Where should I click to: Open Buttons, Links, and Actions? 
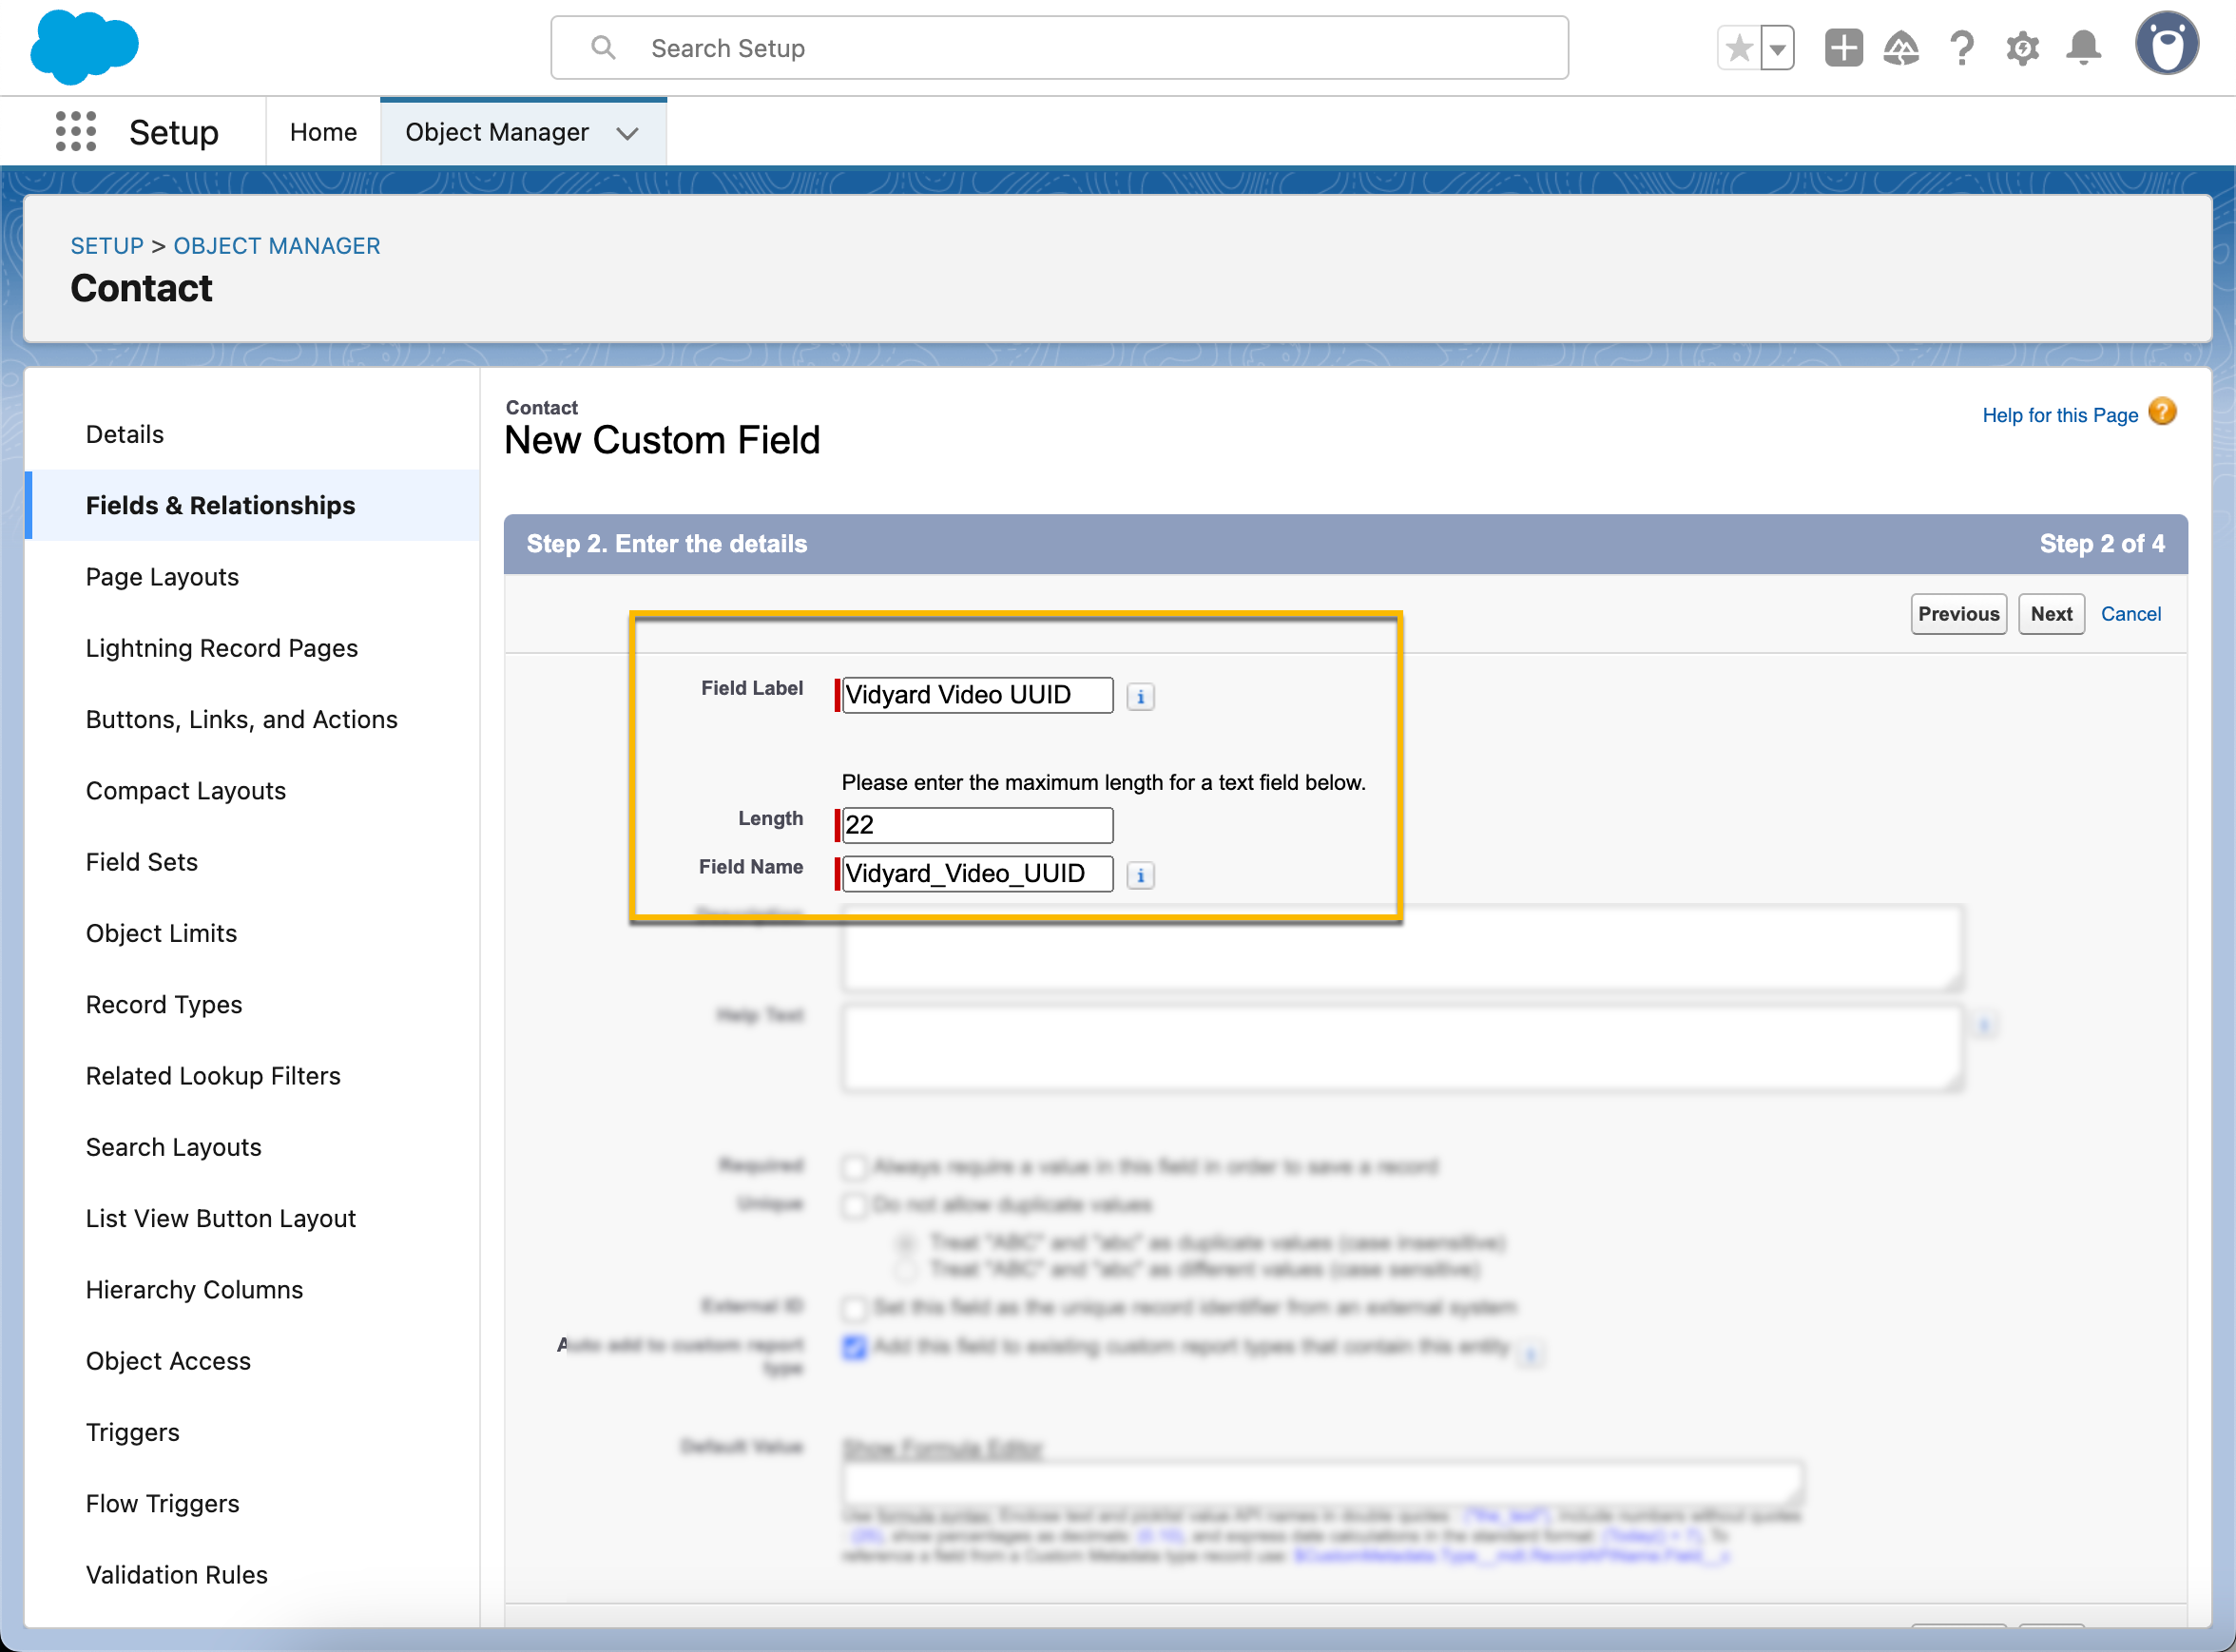tap(252, 719)
